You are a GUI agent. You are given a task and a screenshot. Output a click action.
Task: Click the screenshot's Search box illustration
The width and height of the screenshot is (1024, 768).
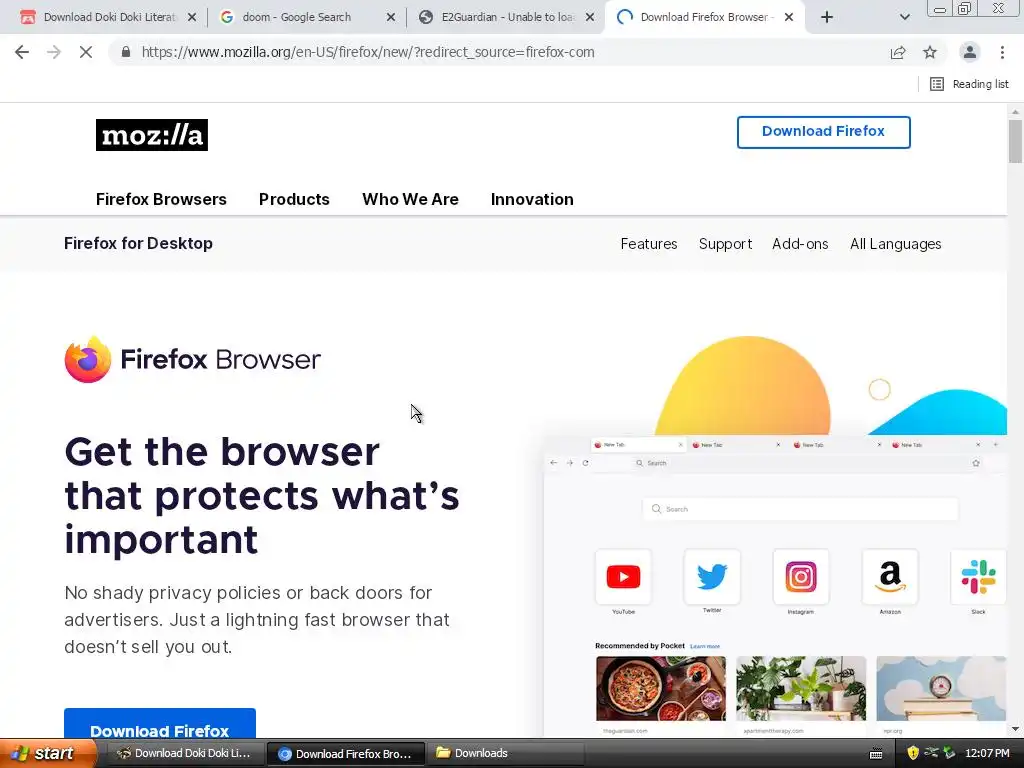tap(801, 509)
